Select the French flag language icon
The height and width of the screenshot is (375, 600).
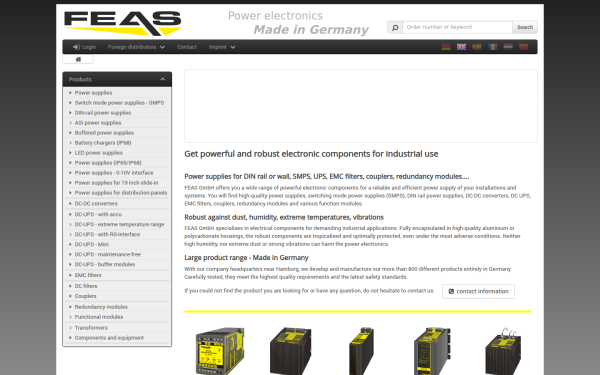492,47
